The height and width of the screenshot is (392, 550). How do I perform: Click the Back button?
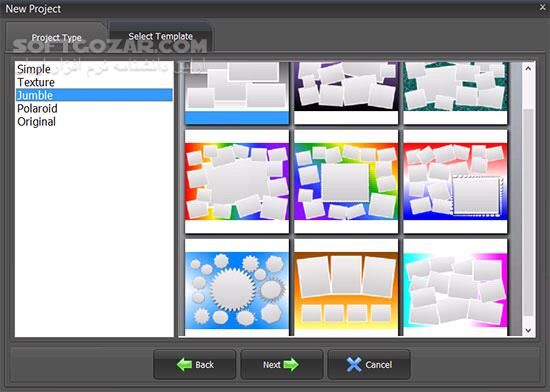click(x=194, y=365)
